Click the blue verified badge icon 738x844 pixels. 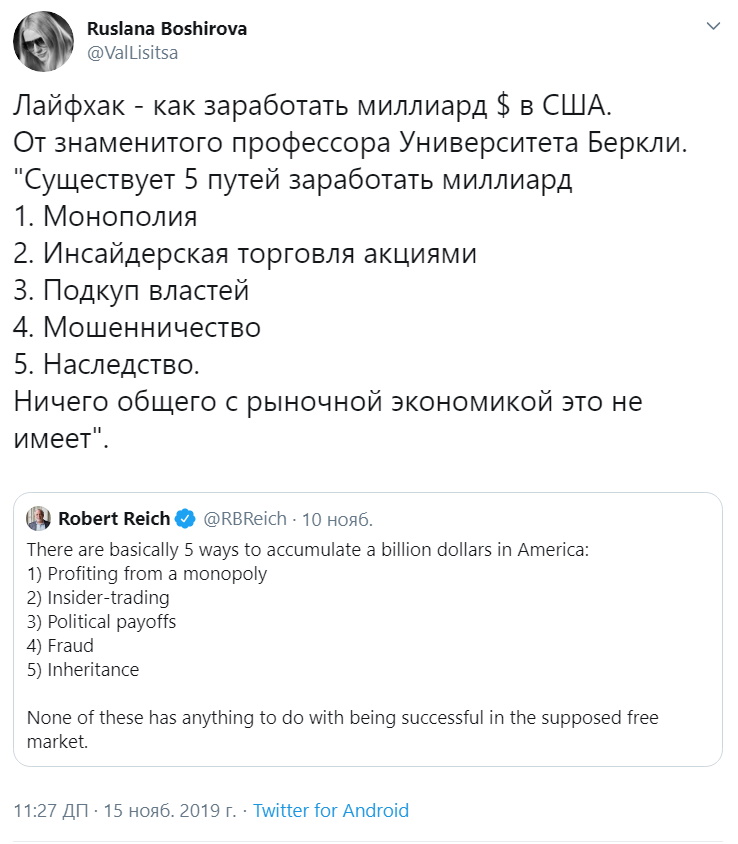point(185,518)
